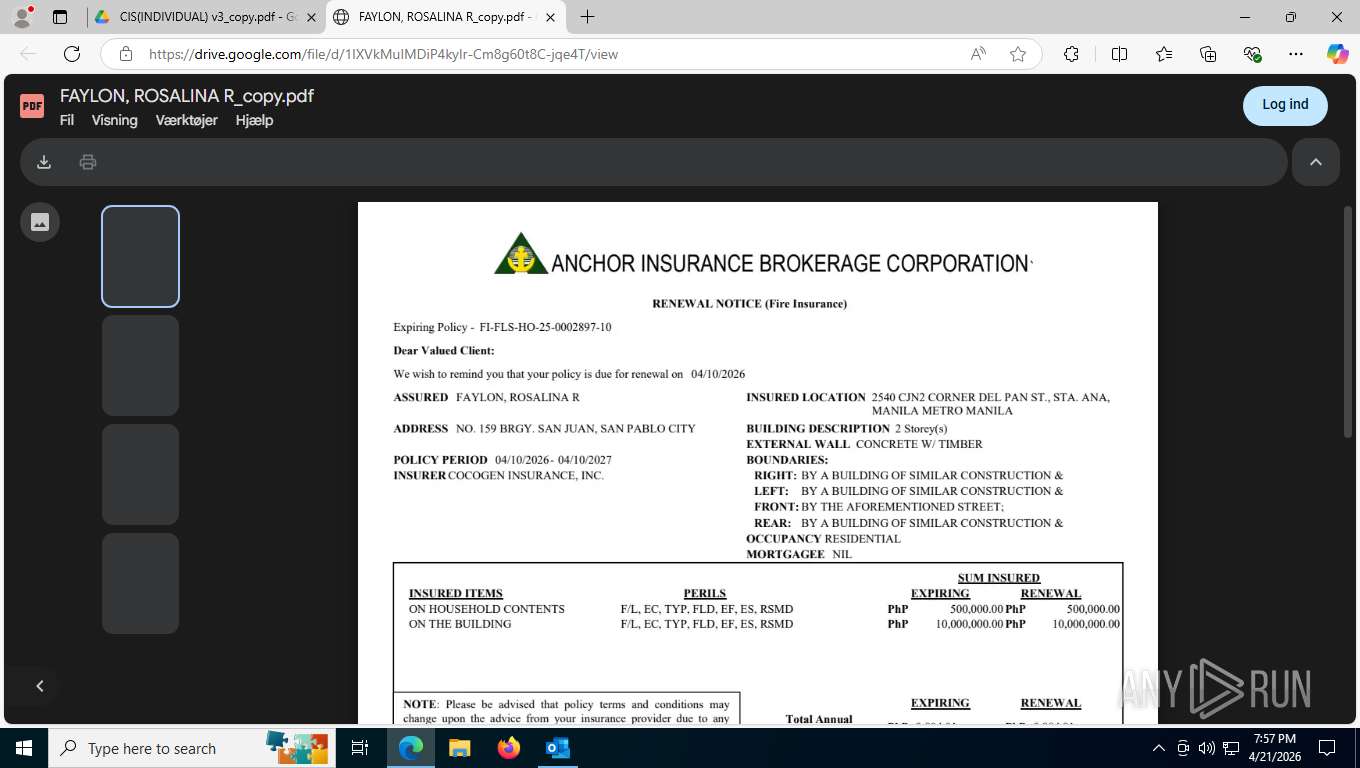Open a new browser tab
The width and height of the screenshot is (1360, 768).
pos(587,17)
